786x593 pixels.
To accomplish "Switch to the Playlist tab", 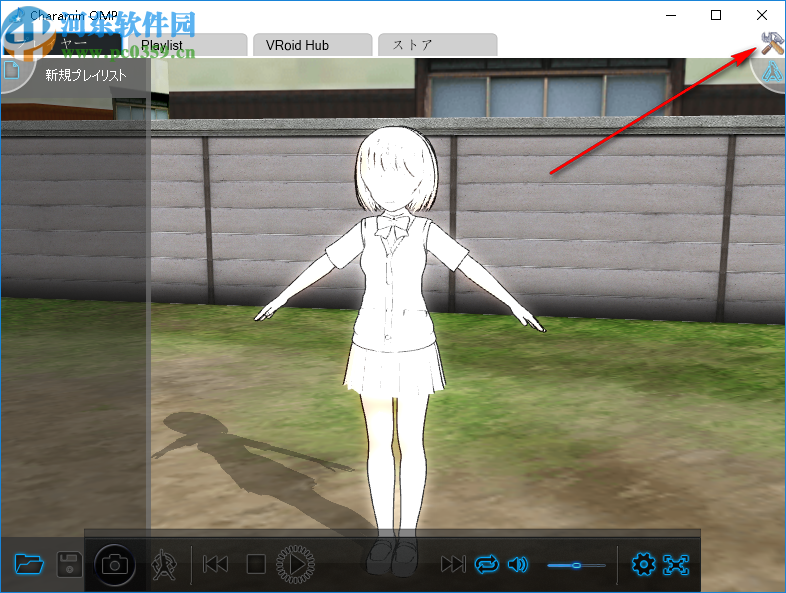I will pos(187,45).
